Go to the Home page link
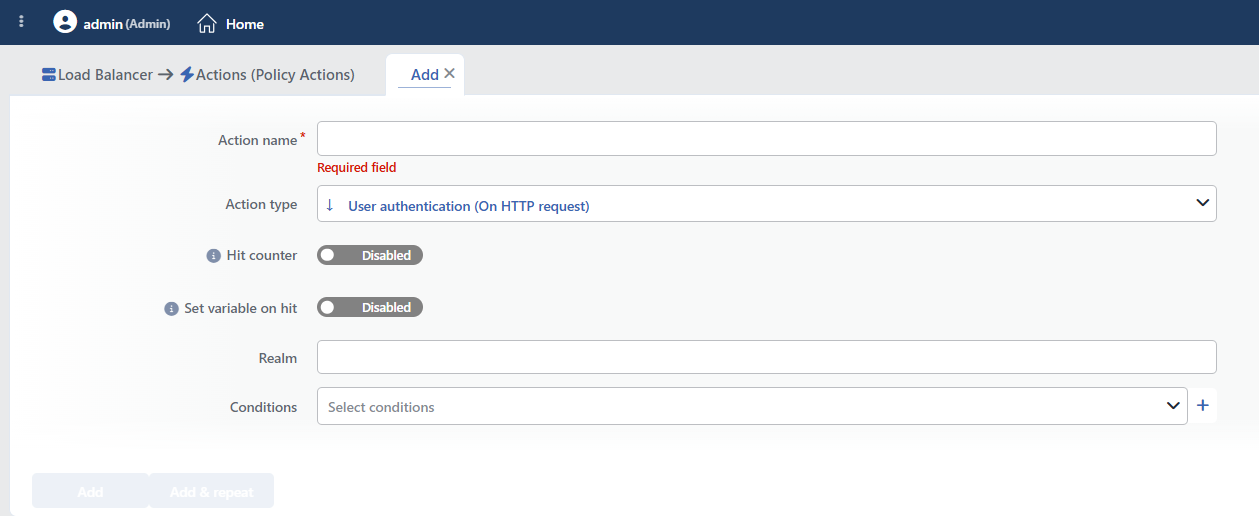 [231, 23]
